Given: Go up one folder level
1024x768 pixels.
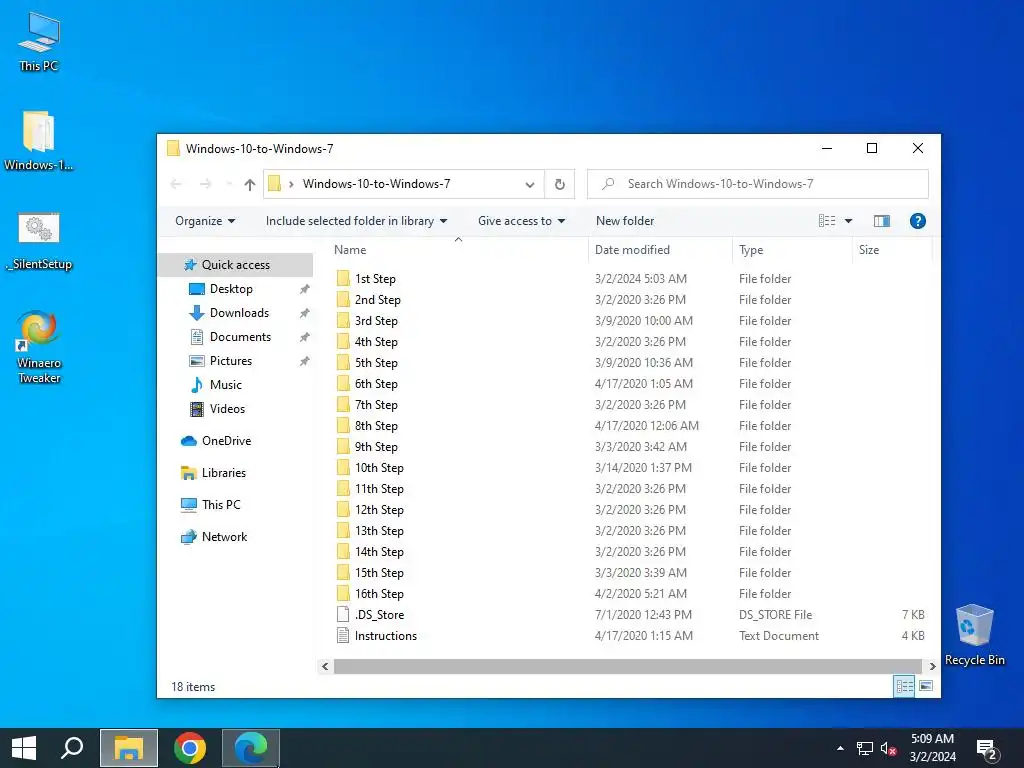Looking at the screenshot, I should (x=249, y=184).
